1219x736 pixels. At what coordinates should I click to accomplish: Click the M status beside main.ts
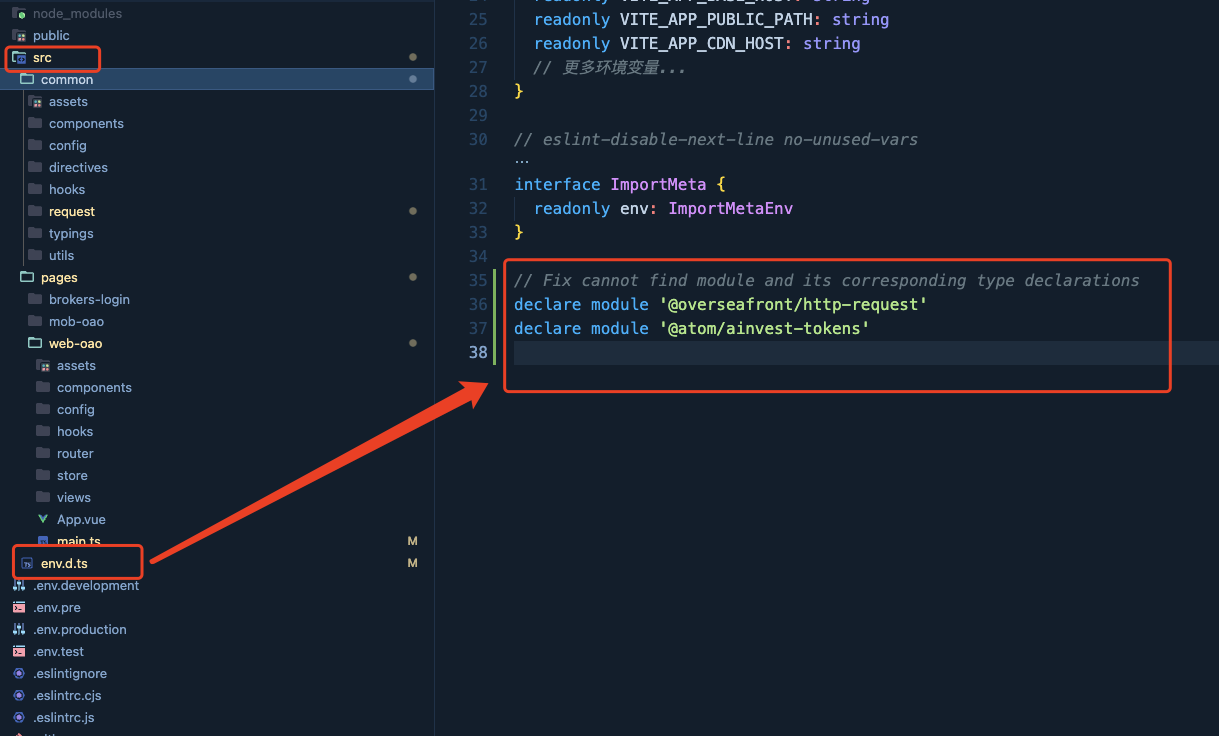(412, 541)
